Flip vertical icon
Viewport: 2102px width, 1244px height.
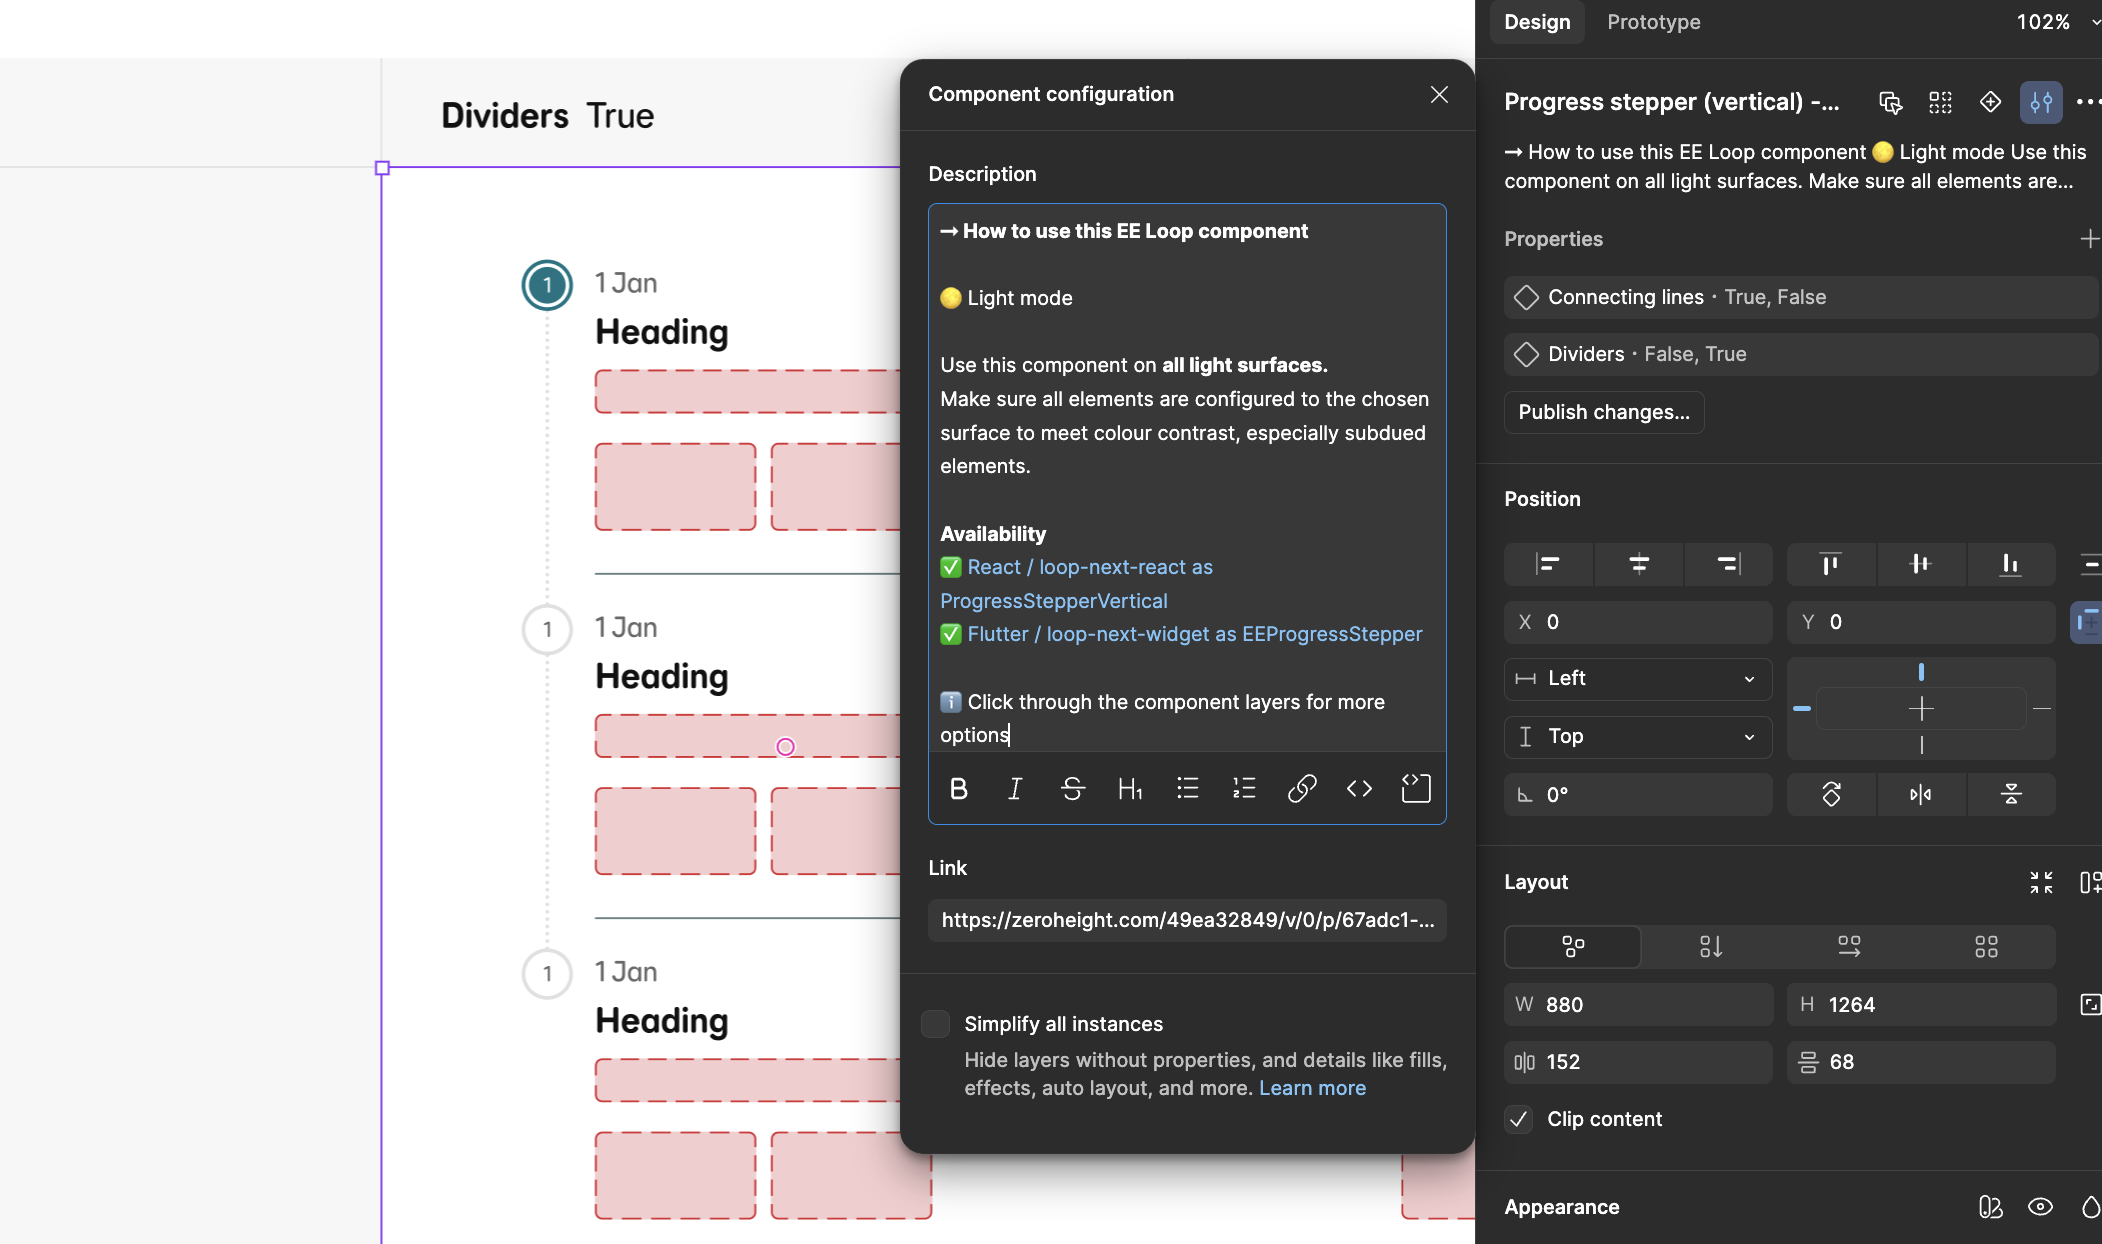click(2011, 794)
